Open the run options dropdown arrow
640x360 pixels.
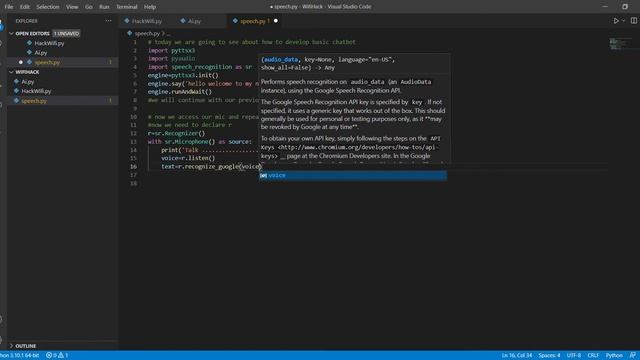(623, 20)
